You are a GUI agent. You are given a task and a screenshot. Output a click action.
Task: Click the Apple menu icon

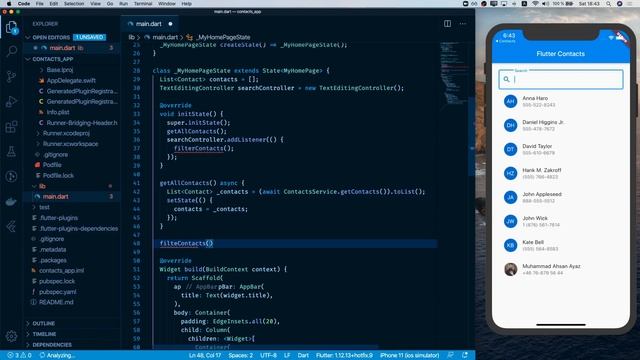(9, 4)
